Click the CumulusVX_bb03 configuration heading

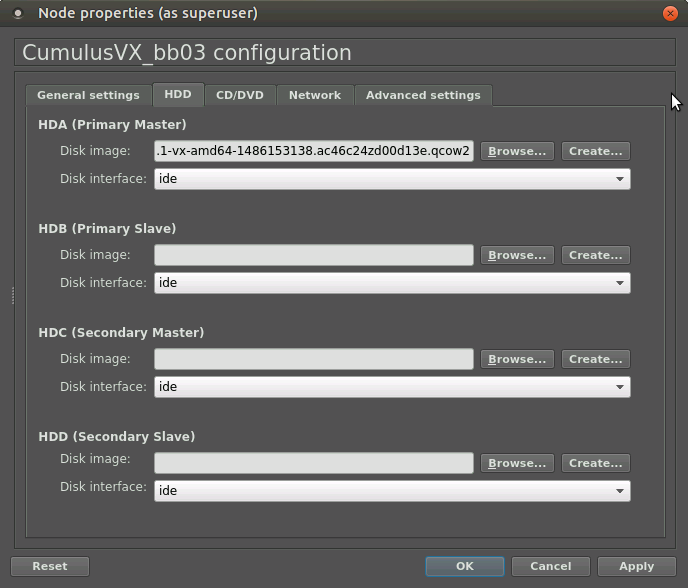187,53
